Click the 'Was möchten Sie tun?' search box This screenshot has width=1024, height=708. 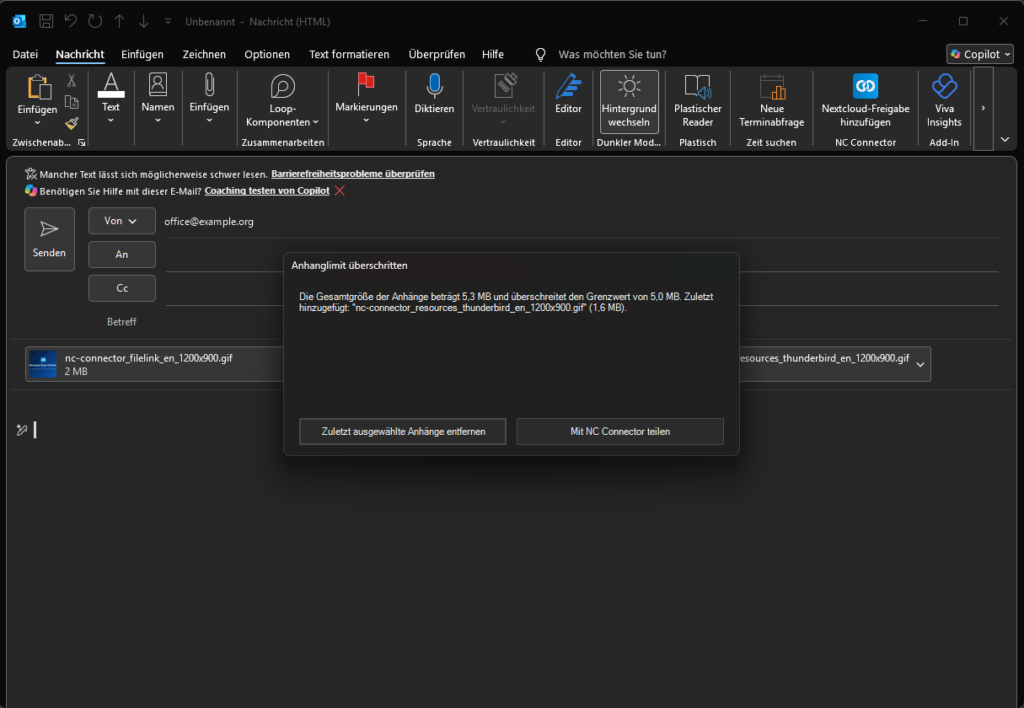click(612, 54)
